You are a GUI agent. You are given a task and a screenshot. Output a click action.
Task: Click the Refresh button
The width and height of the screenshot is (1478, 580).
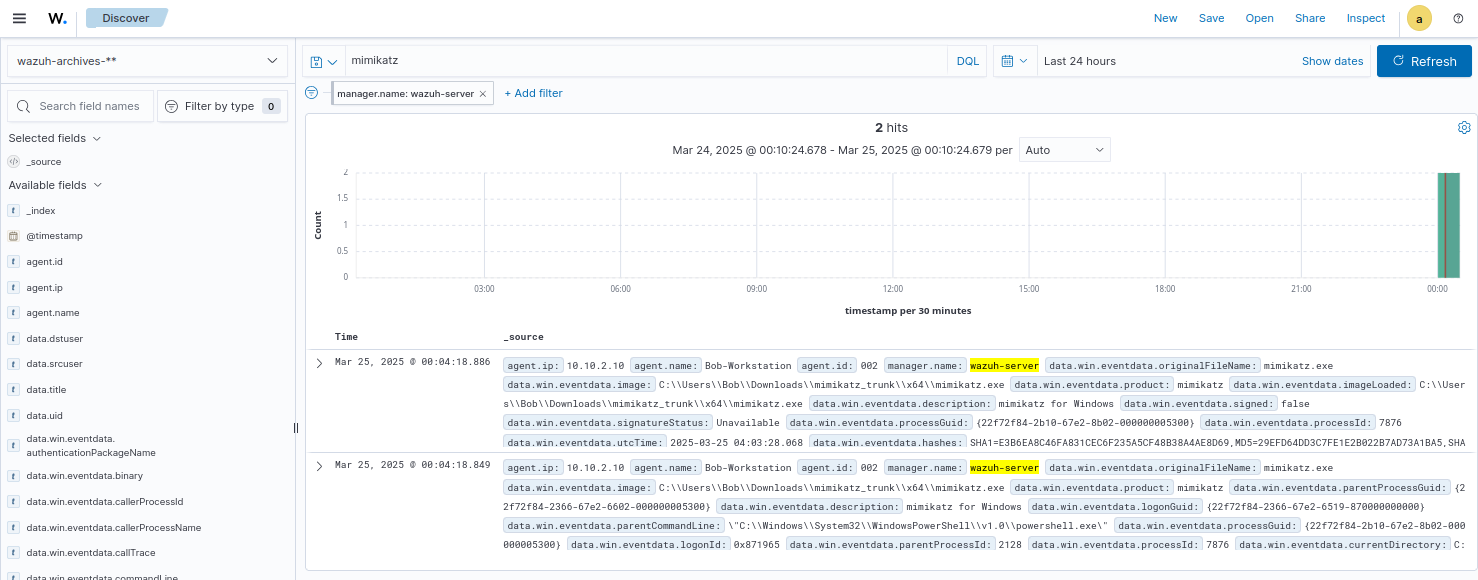coord(1423,61)
